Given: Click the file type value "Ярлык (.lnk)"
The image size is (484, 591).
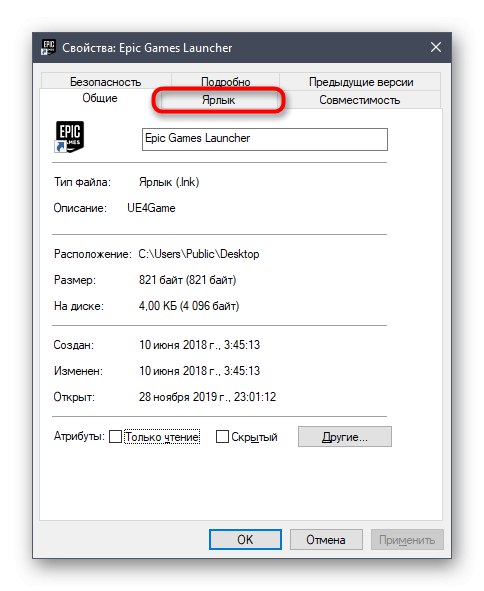Looking at the screenshot, I should (169, 182).
